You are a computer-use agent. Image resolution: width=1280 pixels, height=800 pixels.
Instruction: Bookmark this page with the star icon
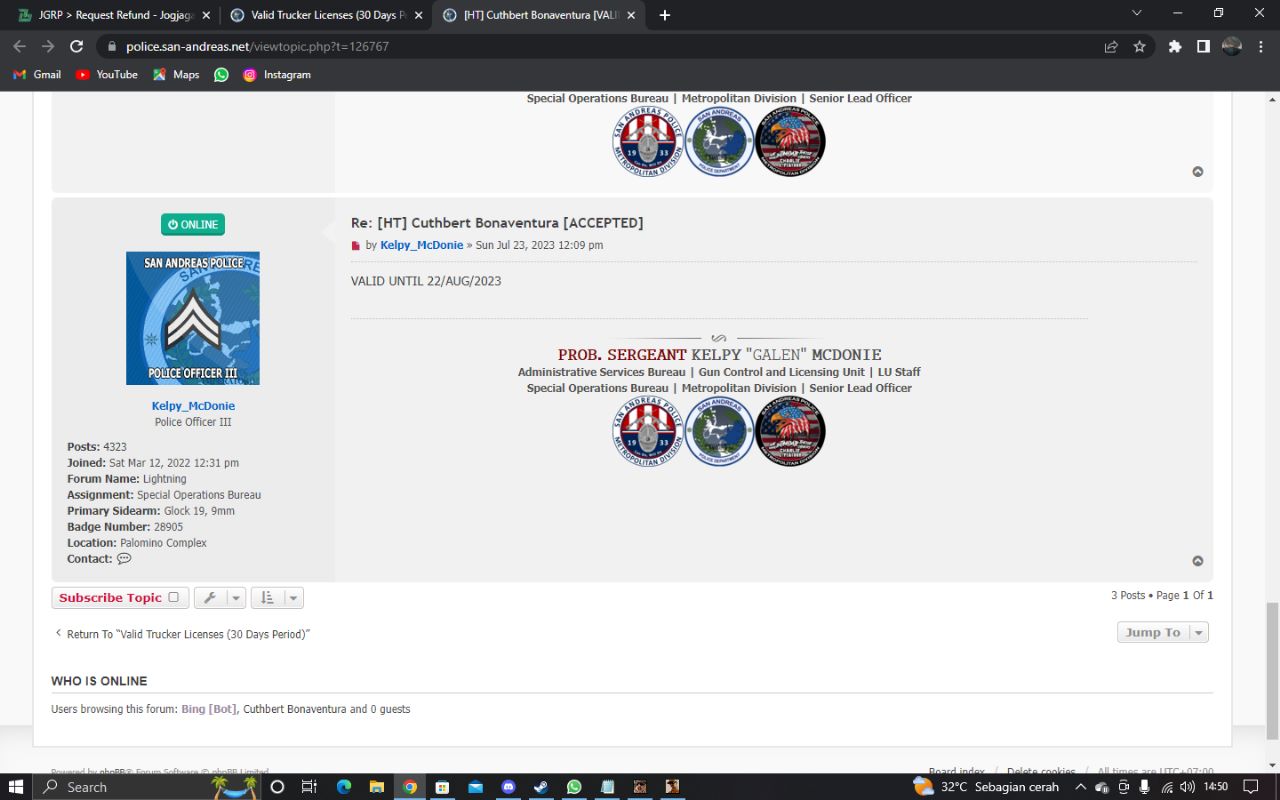1139,46
